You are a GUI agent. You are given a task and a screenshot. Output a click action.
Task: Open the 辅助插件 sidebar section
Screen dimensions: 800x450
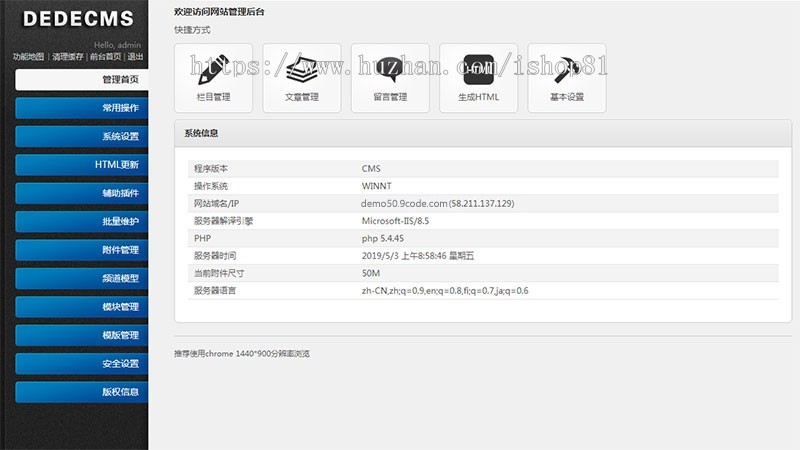[82, 193]
